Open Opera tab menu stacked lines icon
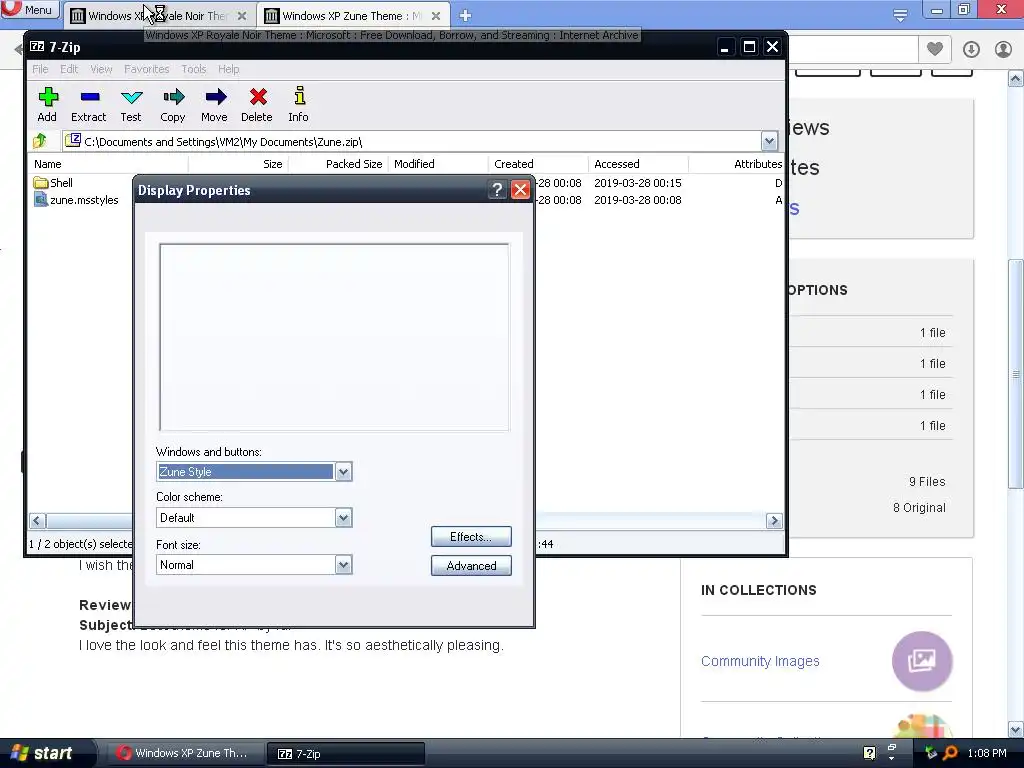The image size is (1024, 768). click(900, 15)
